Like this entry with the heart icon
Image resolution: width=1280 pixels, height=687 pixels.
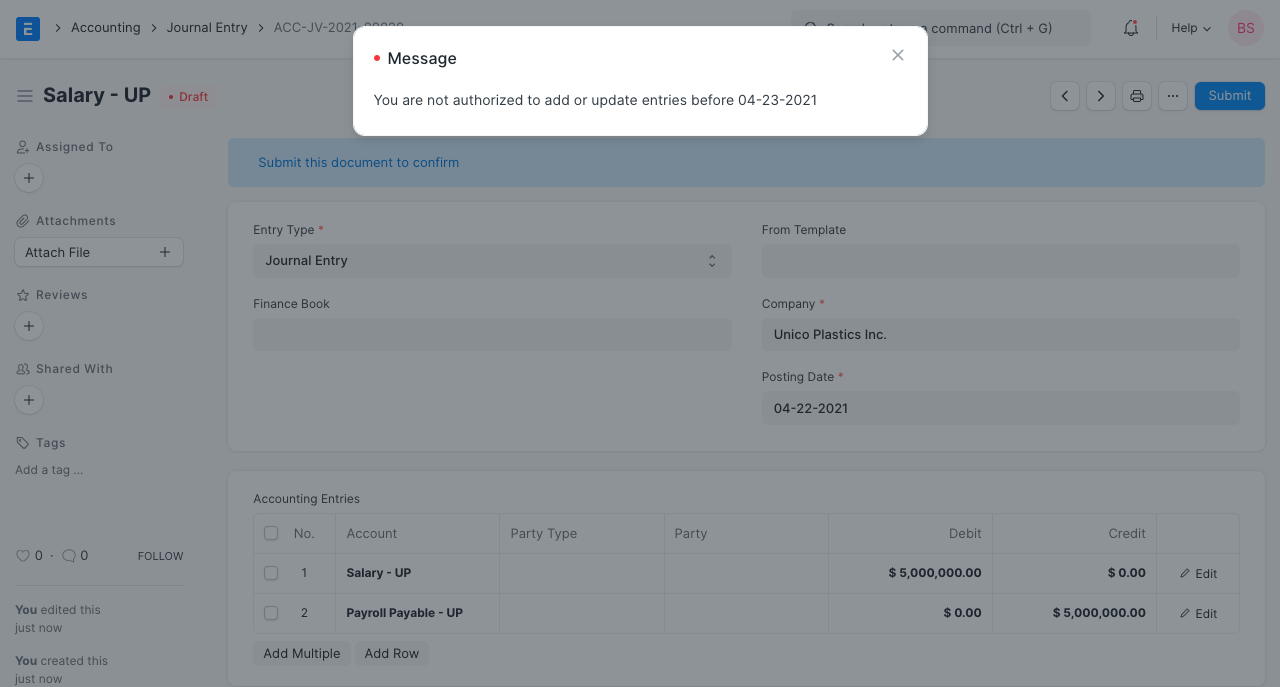(x=21, y=555)
